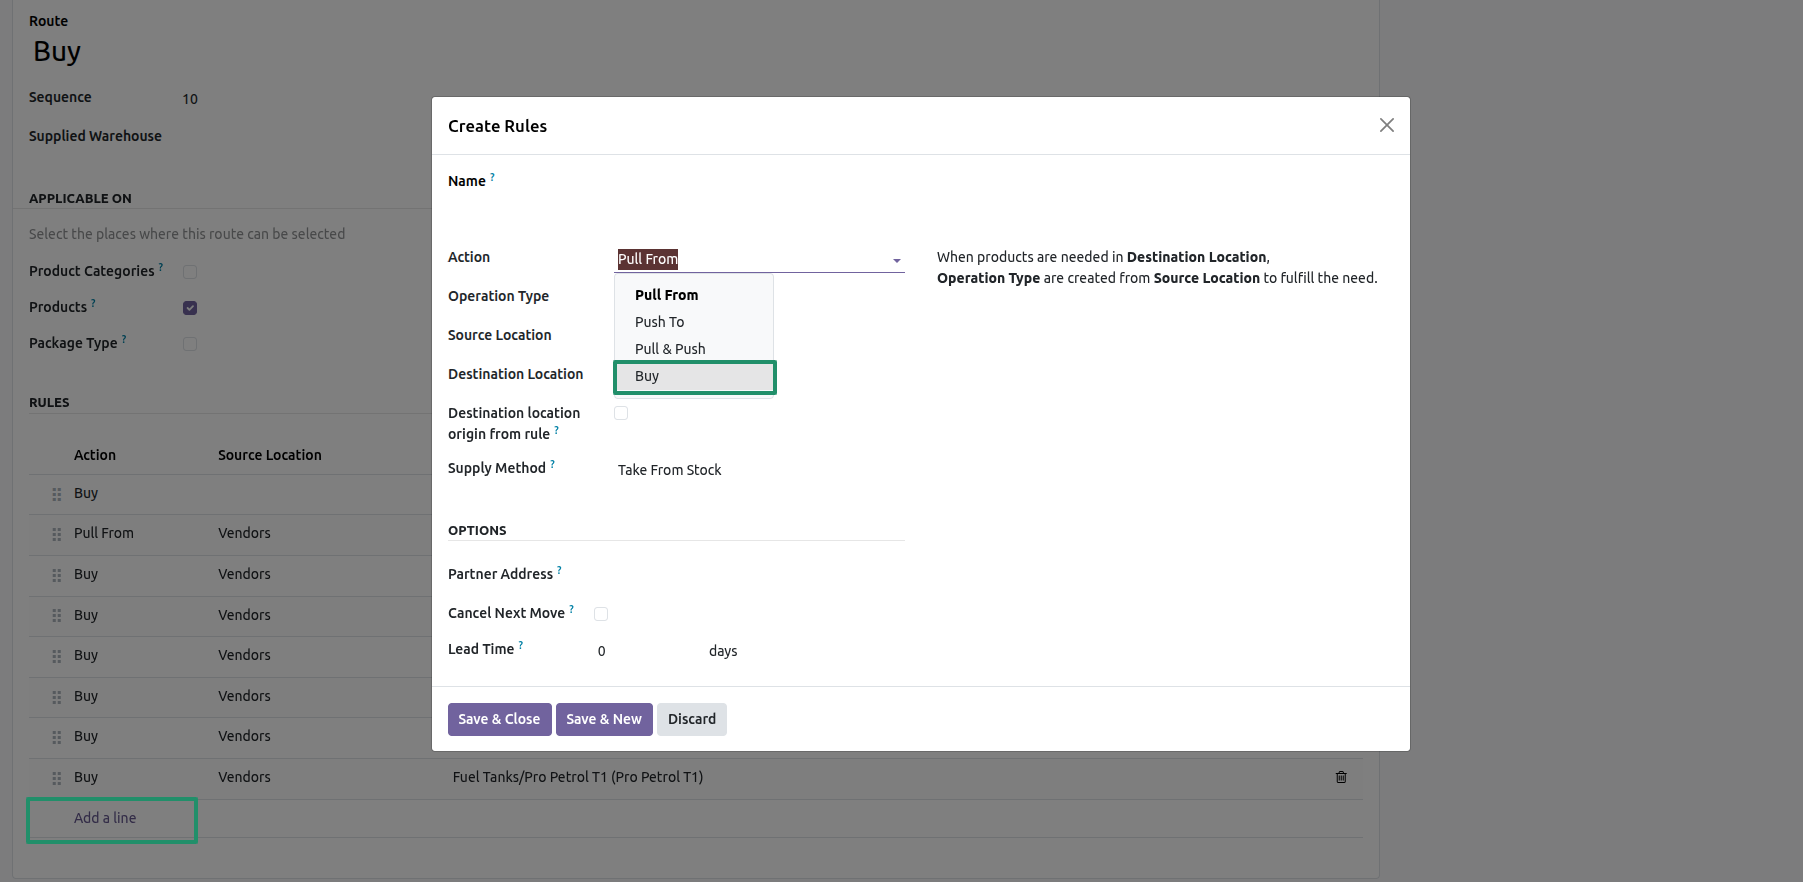This screenshot has height=882, width=1803.
Task: Tick the Cancel Next Move checkbox
Action: [x=601, y=614]
